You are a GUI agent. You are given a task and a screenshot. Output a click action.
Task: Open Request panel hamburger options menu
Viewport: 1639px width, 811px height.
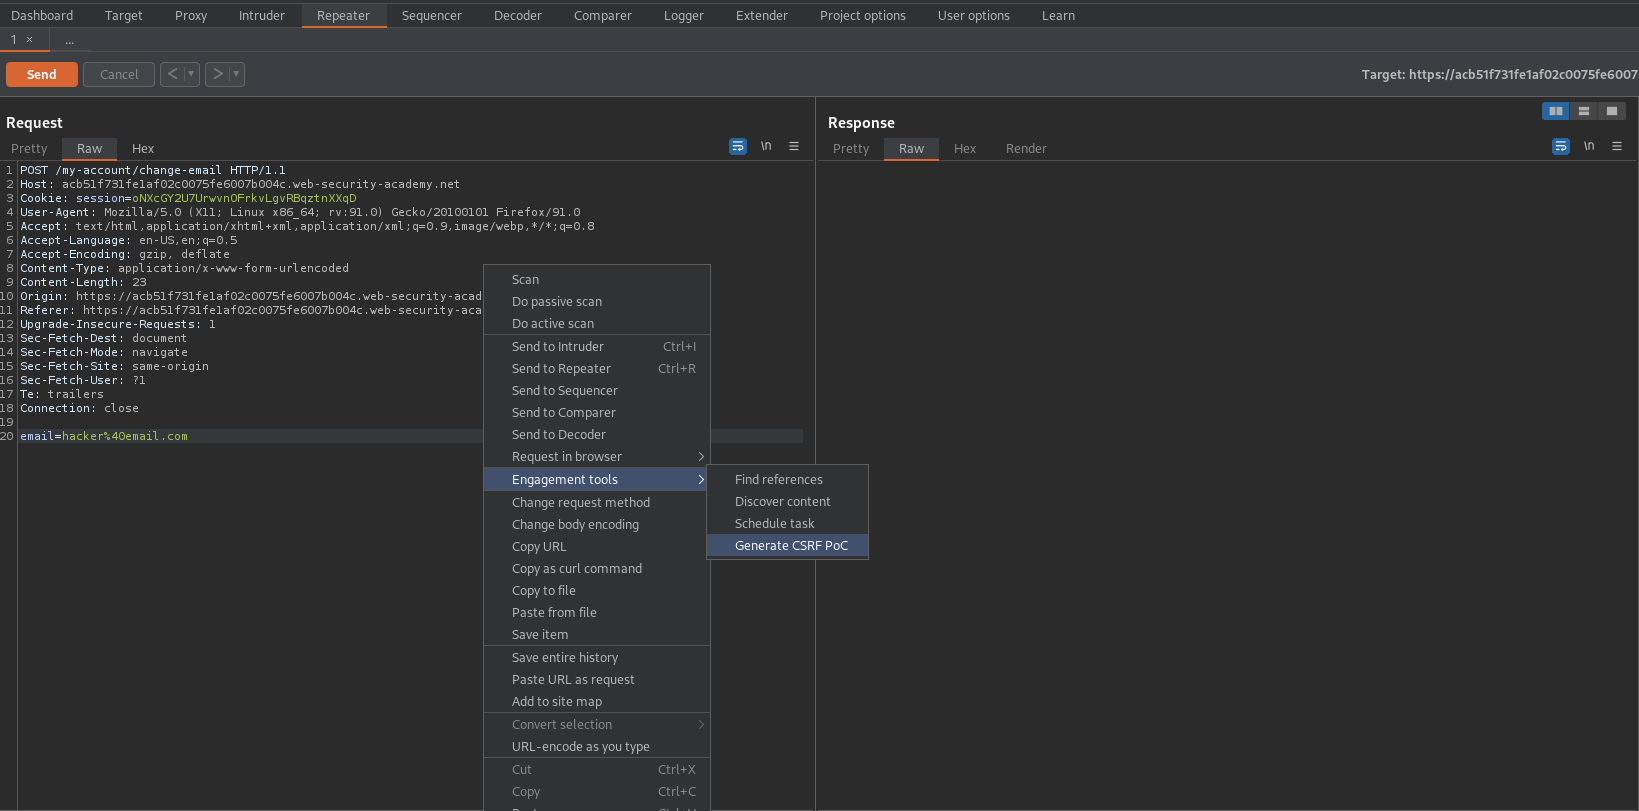click(x=794, y=146)
